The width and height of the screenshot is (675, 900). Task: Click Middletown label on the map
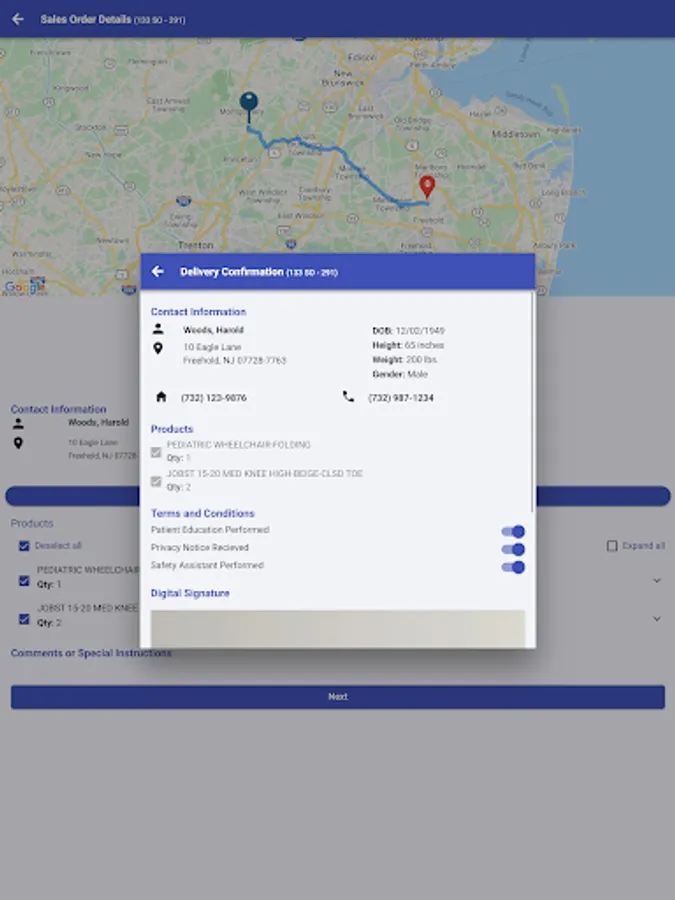coord(515,134)
